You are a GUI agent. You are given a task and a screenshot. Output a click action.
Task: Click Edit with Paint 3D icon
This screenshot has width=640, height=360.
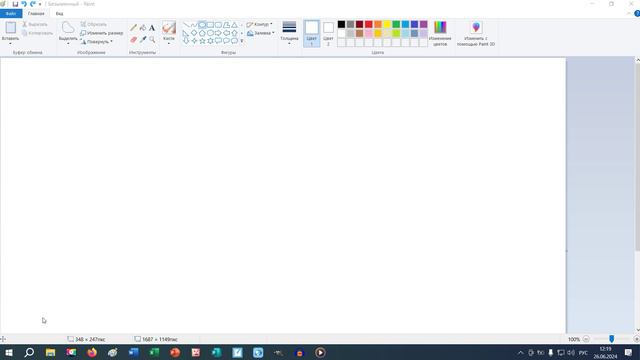(476, 27)
